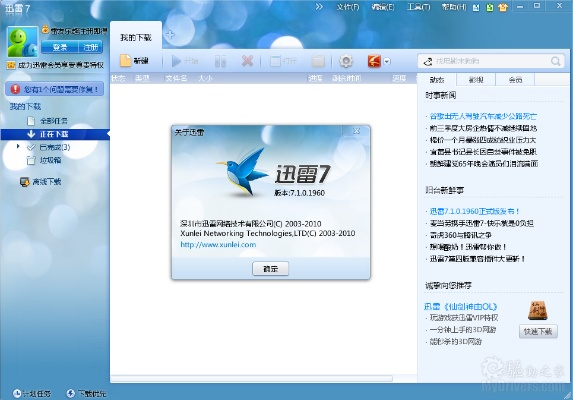Expand the double-chevron overflow in title bar

coord(319,7)
